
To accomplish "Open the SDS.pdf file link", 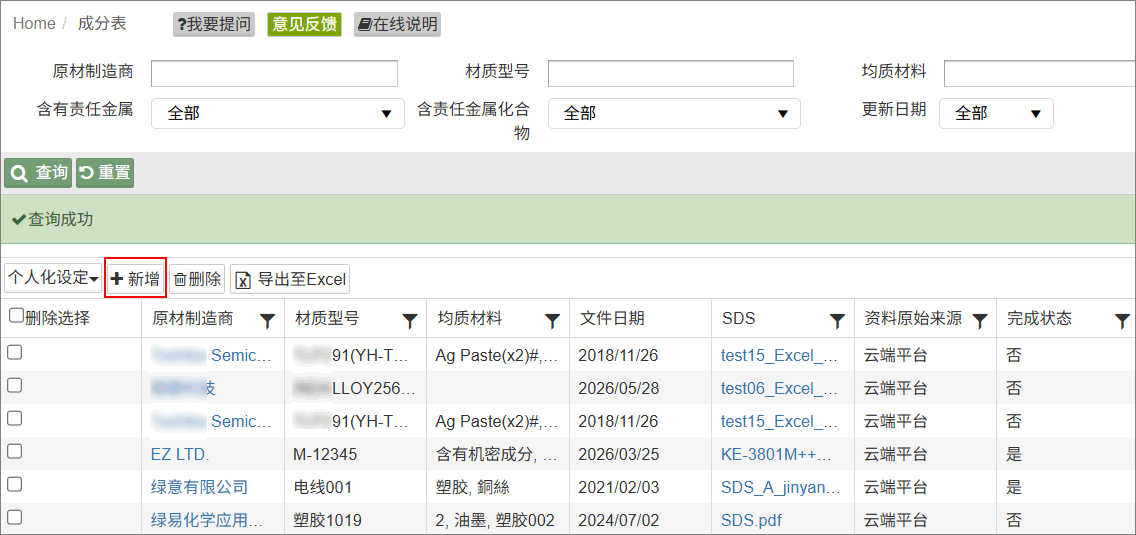I will point(751,520).
